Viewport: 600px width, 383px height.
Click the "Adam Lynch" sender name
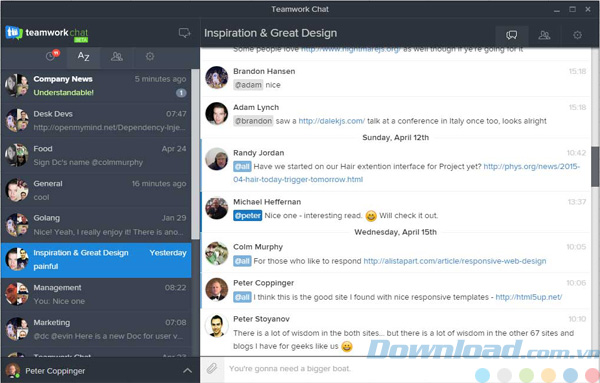pyautogui.click(x=256, y=108)
